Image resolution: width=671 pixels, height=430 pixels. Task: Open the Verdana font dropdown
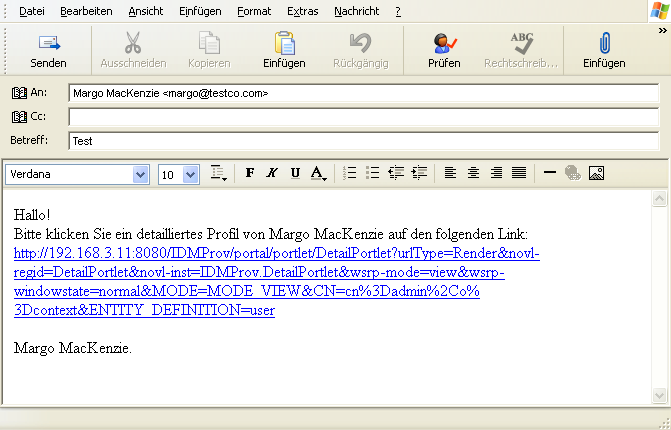(x=140, y=174)
